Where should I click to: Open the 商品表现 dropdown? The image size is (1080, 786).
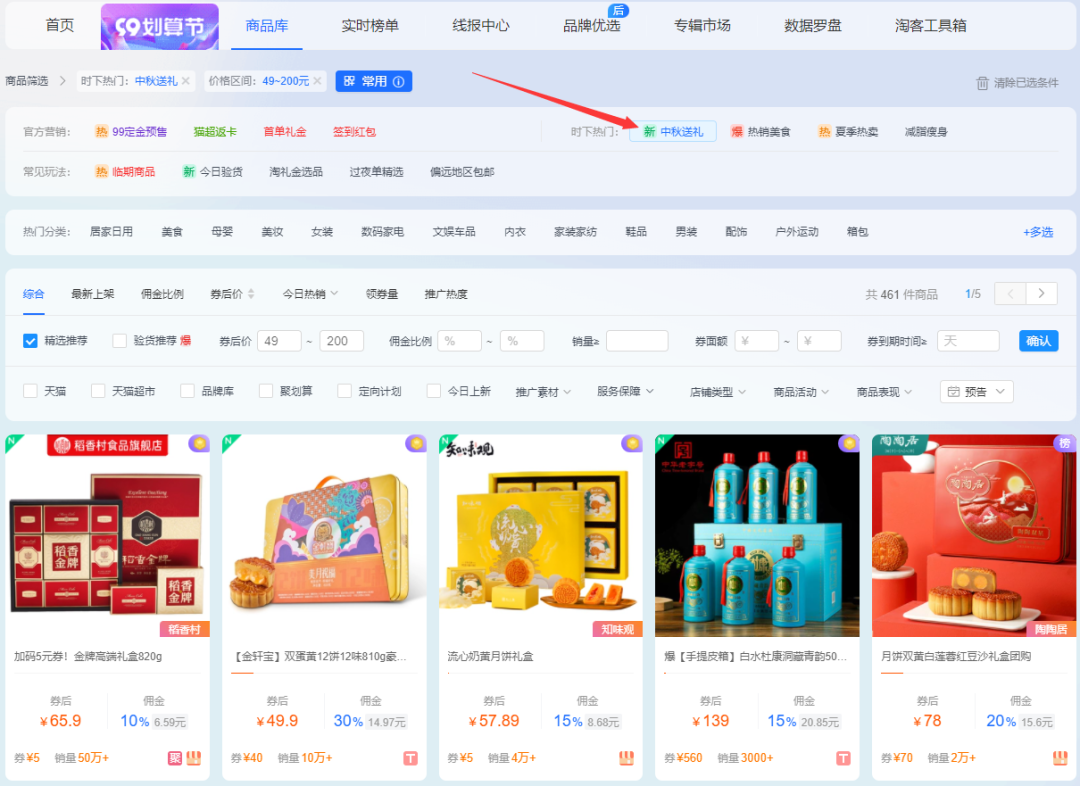pyautogui.click(x=884, y=392)
